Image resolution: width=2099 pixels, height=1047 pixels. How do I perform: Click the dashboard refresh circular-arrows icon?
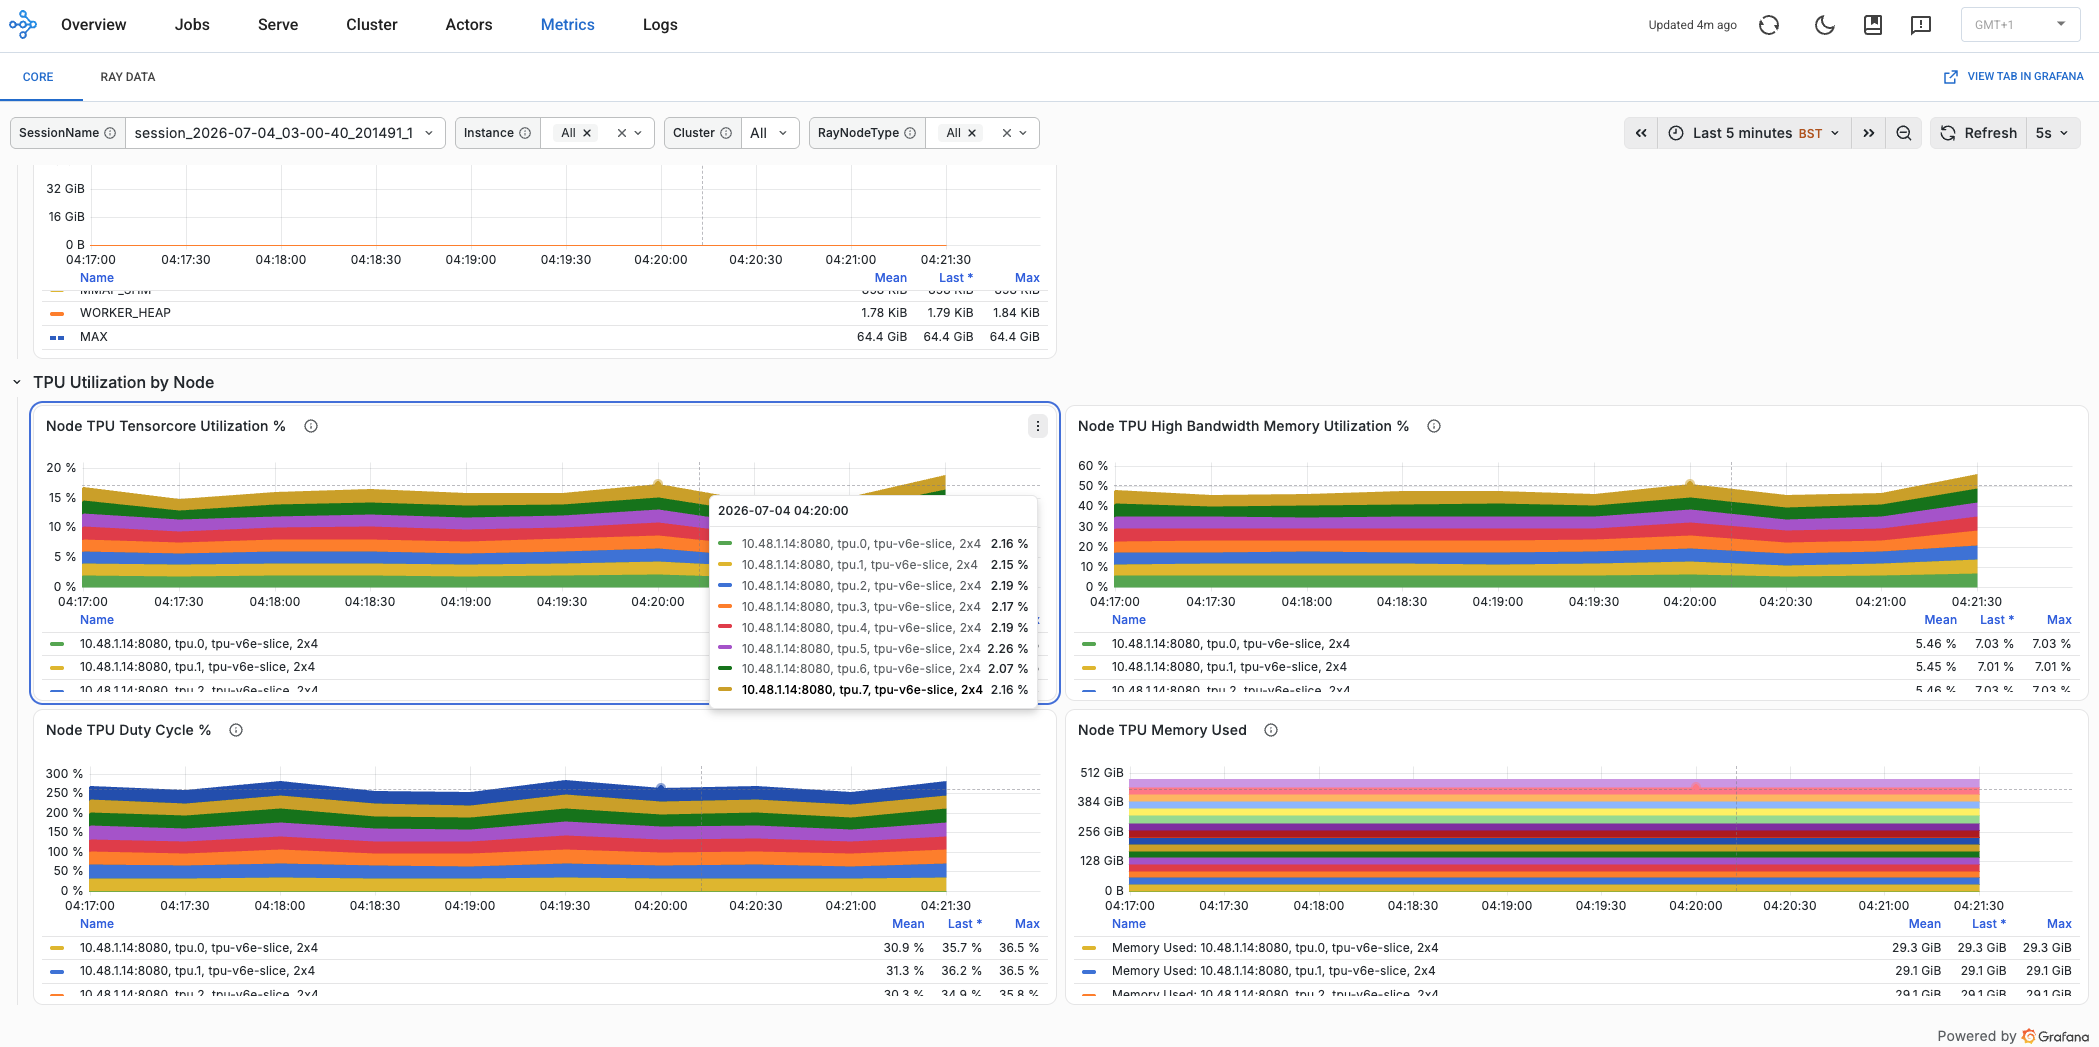[1769, 25]
